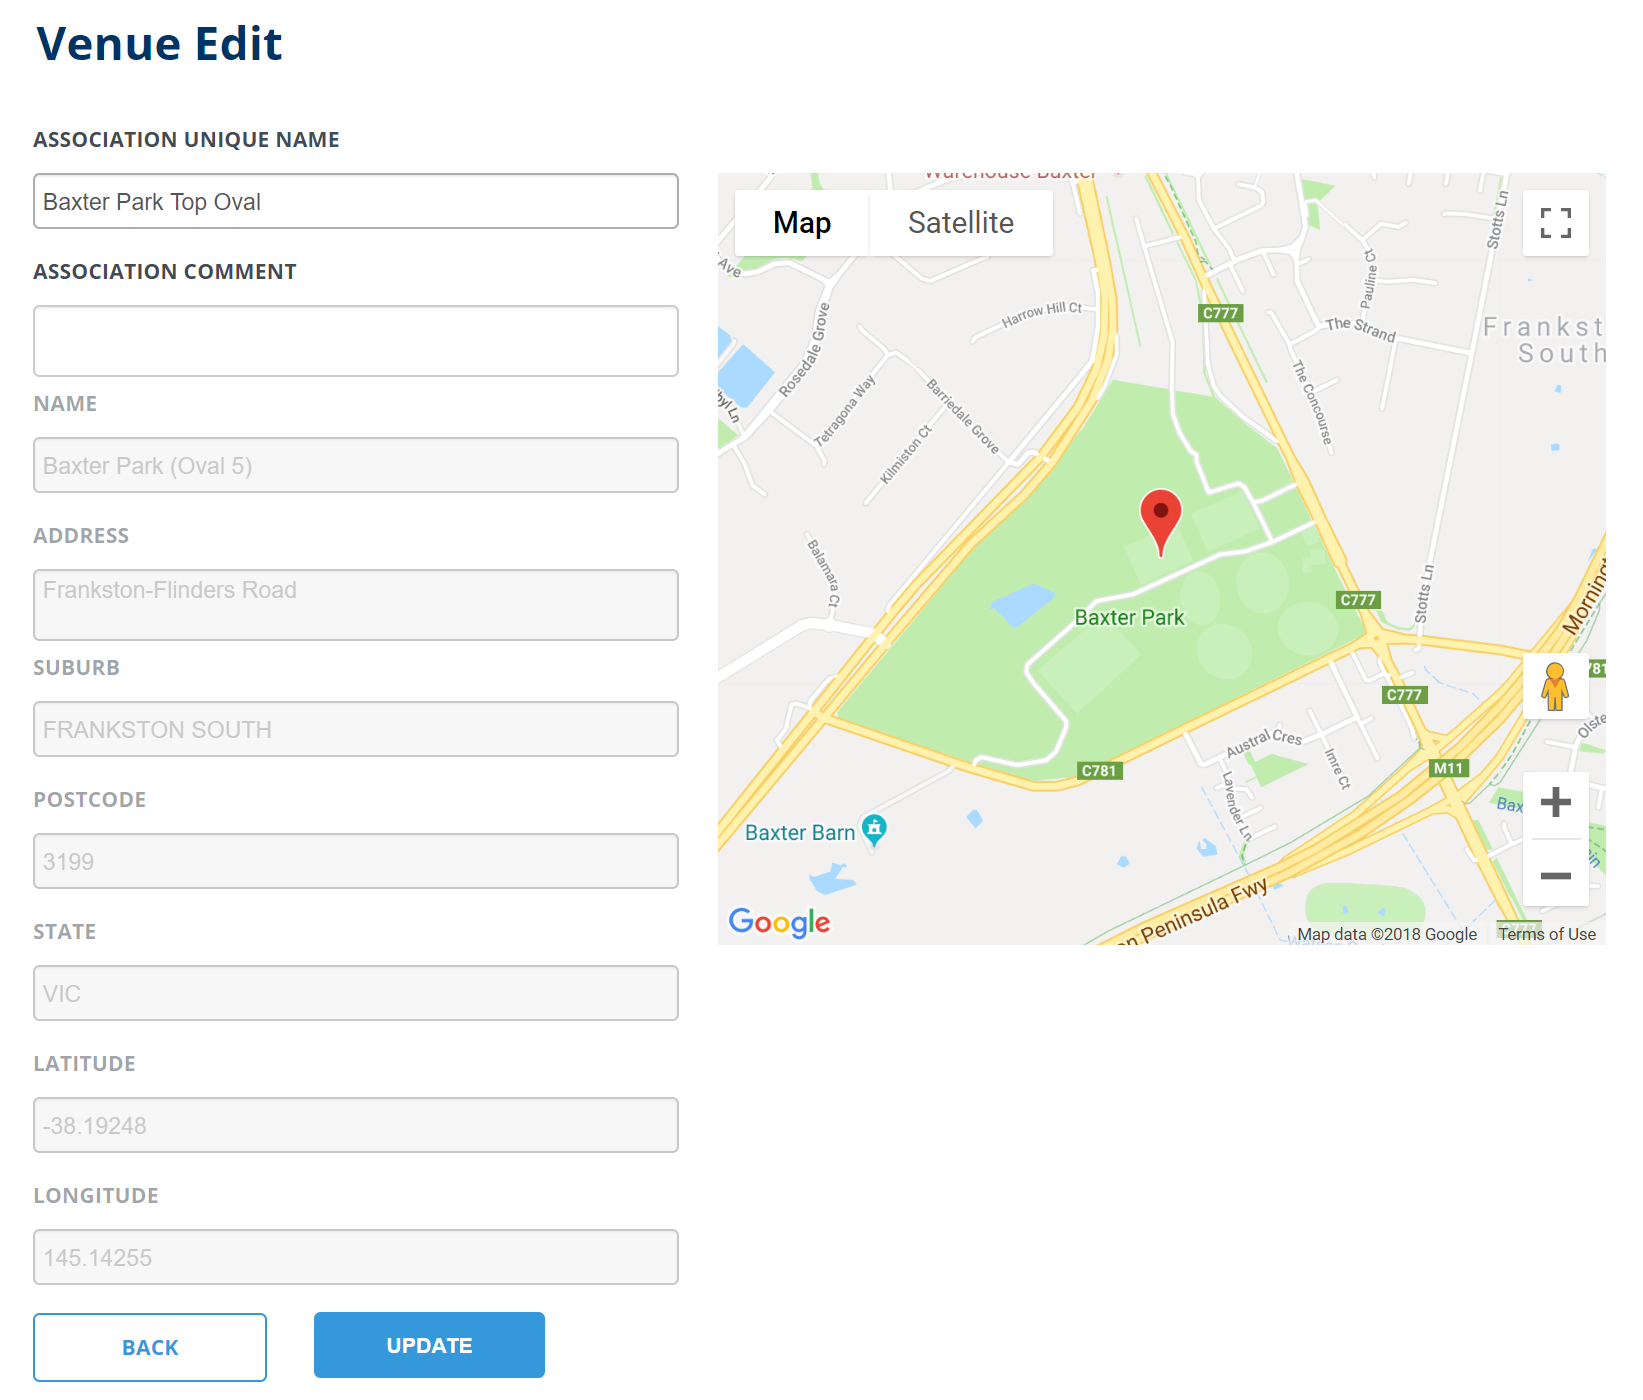
Task: Click the Address field
Action: coord(356,605)
